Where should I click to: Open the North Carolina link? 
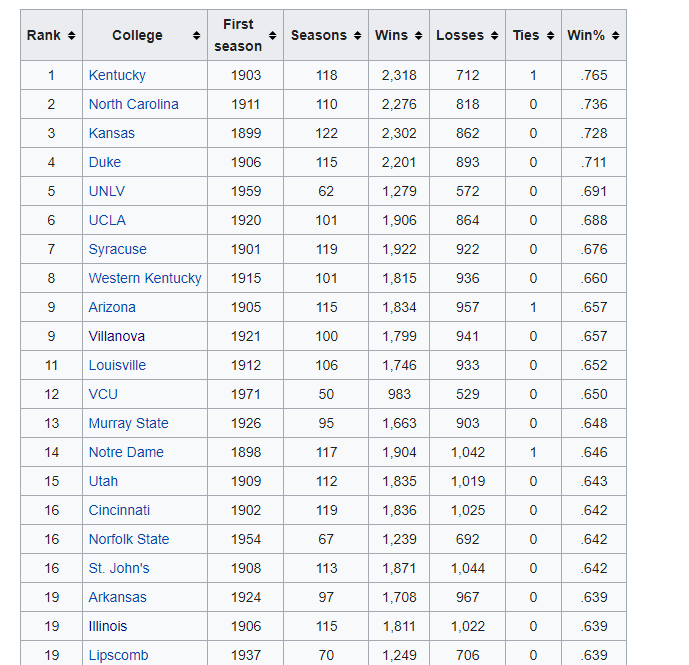(x=134, y=104)
